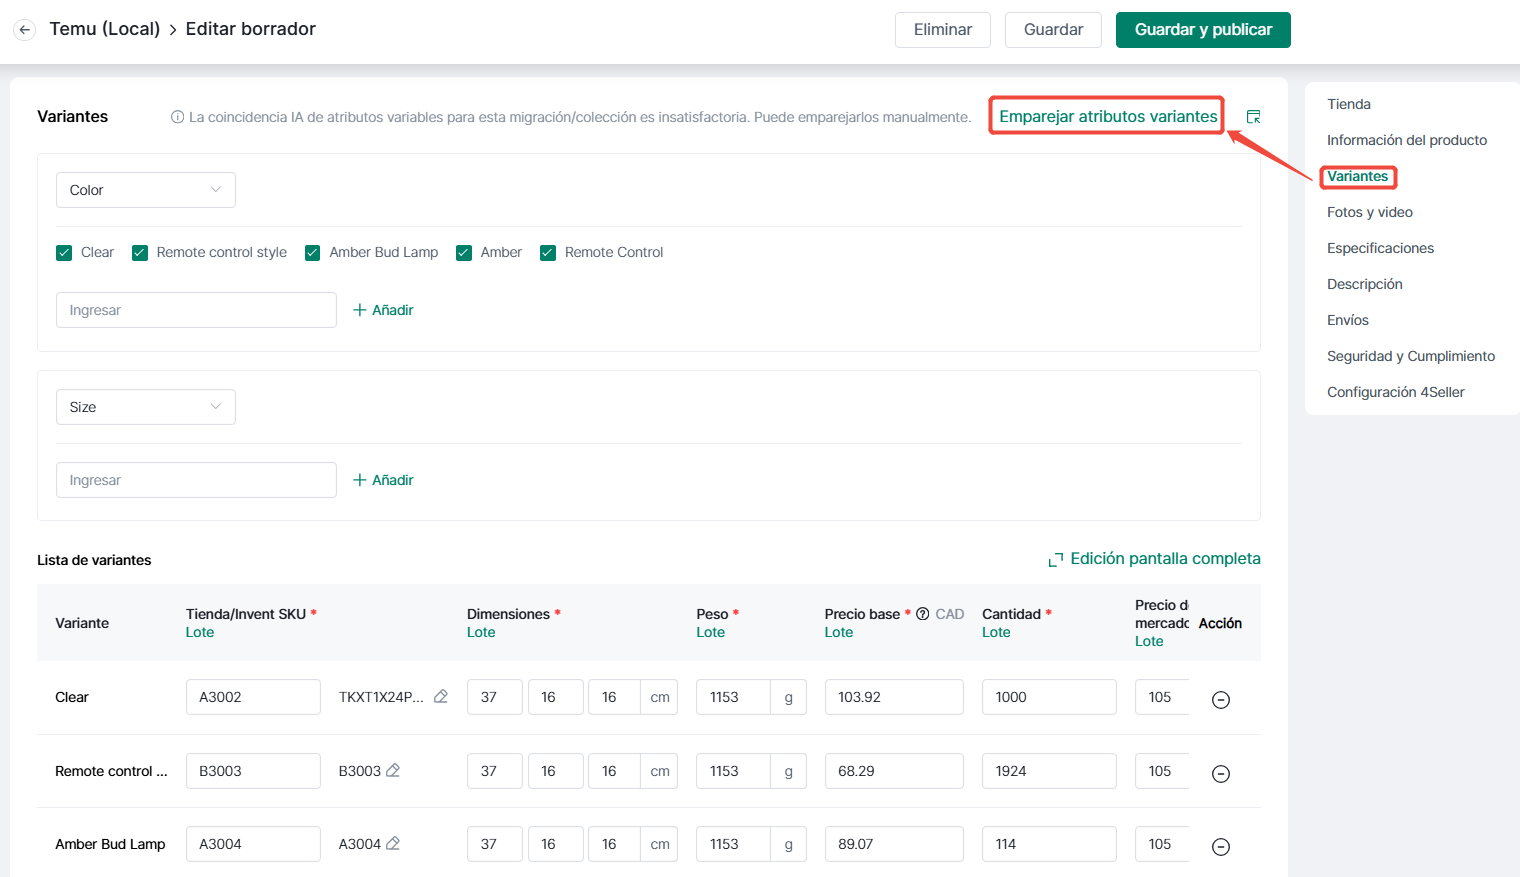1520x877 pixels.
Task: Click Lote under Peso
Action: tap(711, 632)
